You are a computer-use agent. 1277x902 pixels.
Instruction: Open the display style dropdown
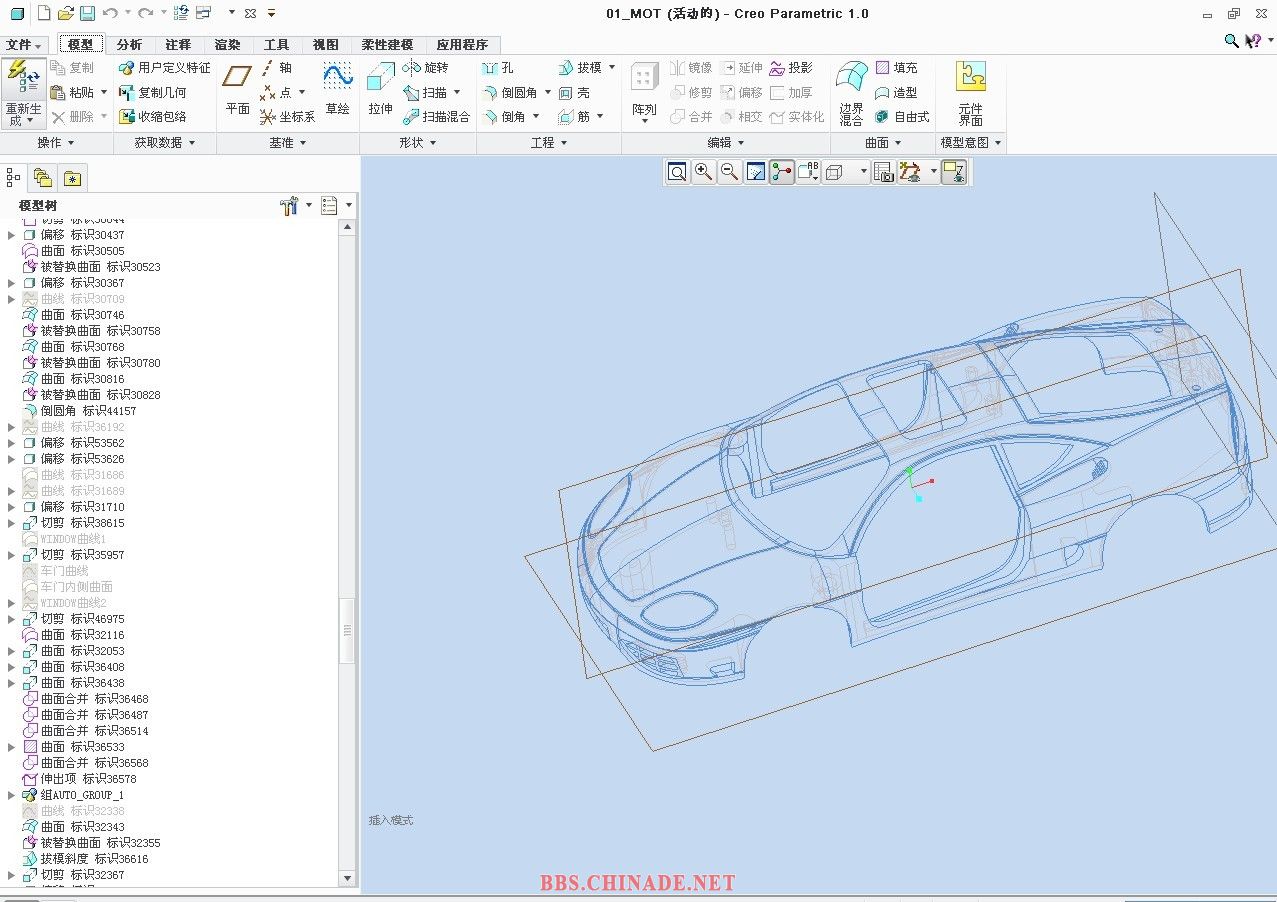pyautogui.click(x=863, y=172)
